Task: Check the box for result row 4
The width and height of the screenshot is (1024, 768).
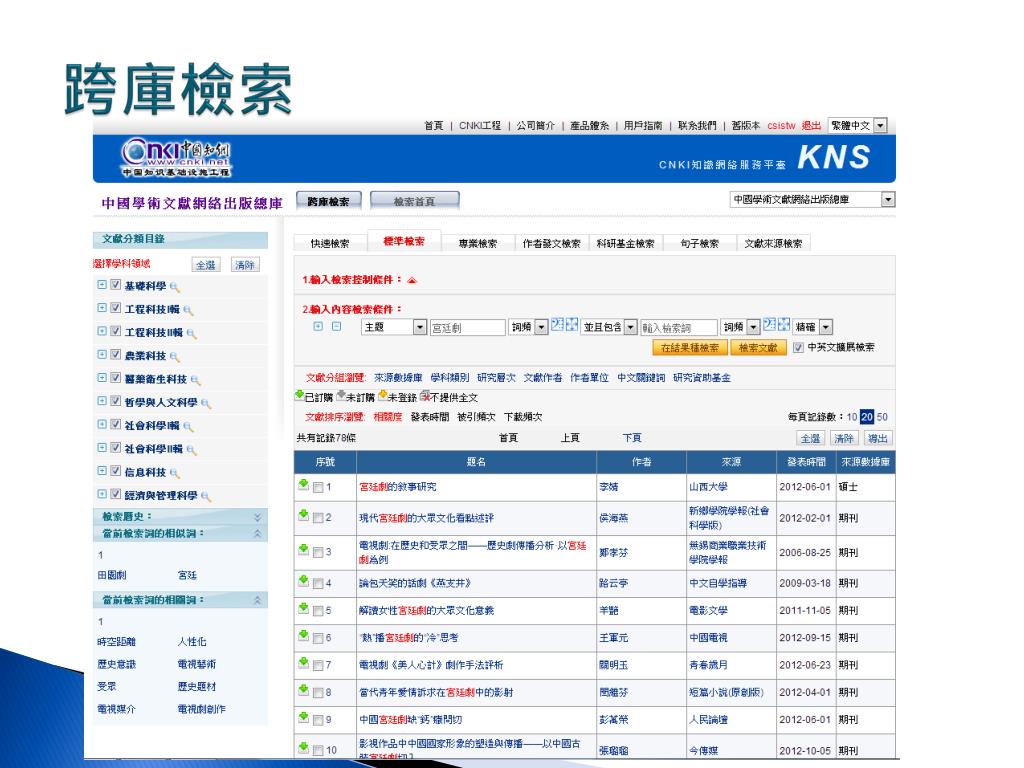Action: click(318, 583)
